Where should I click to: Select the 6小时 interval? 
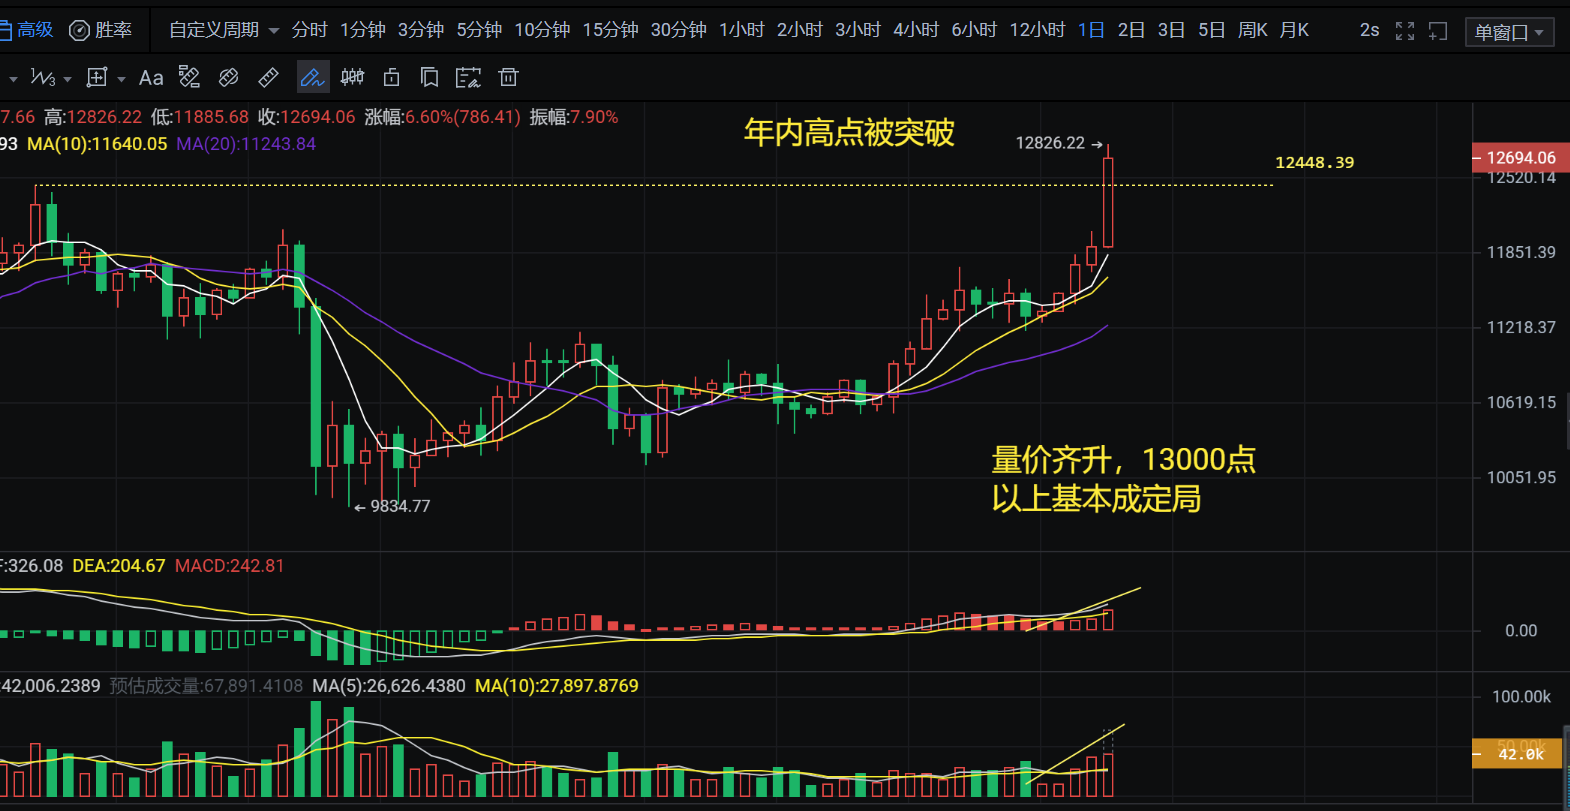coord(973,30)
